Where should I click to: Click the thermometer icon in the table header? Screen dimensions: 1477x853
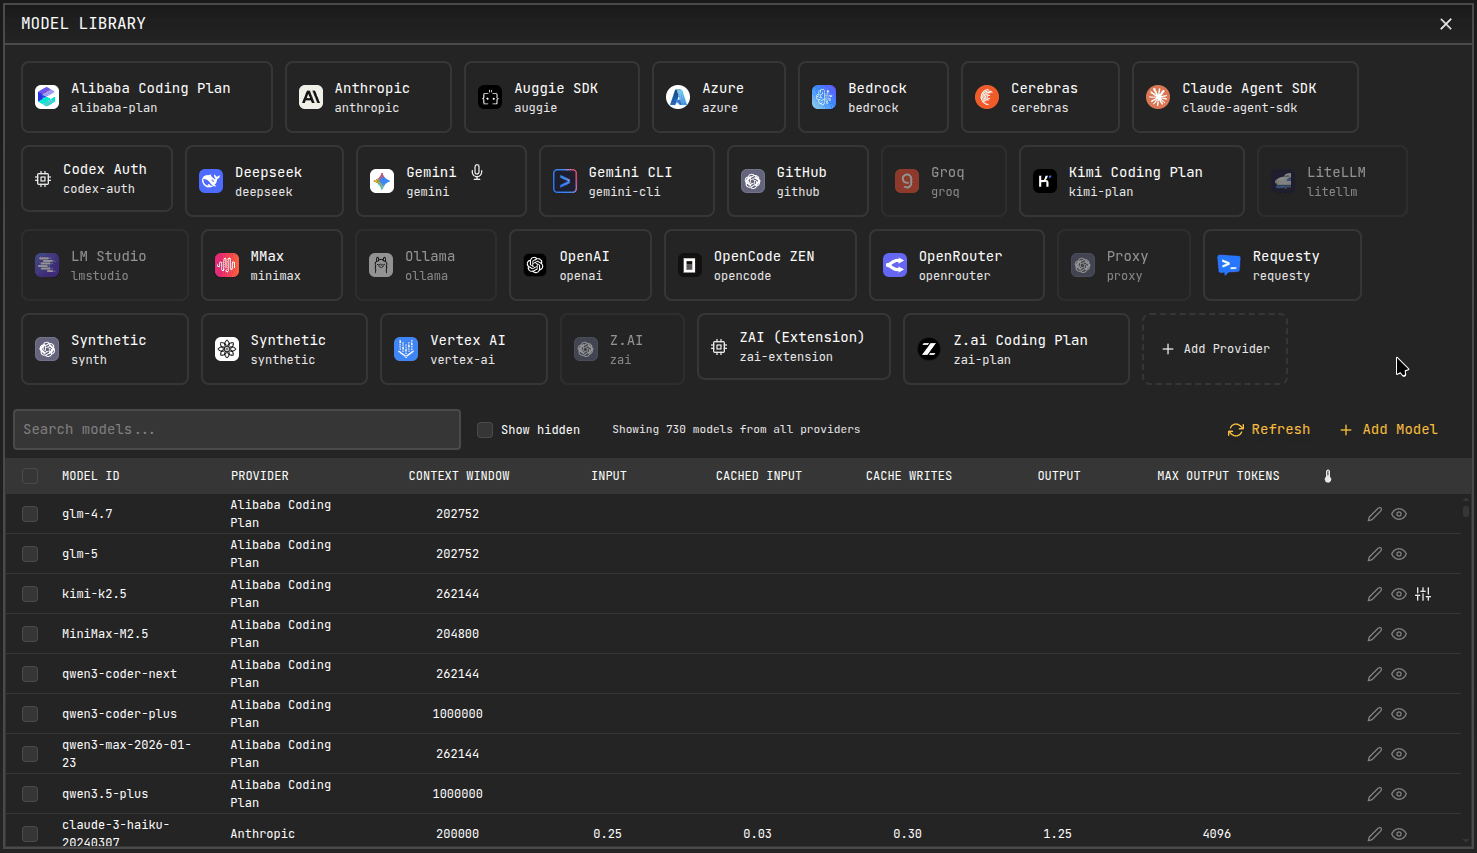pyautogui.click(x=1328, y=476)
